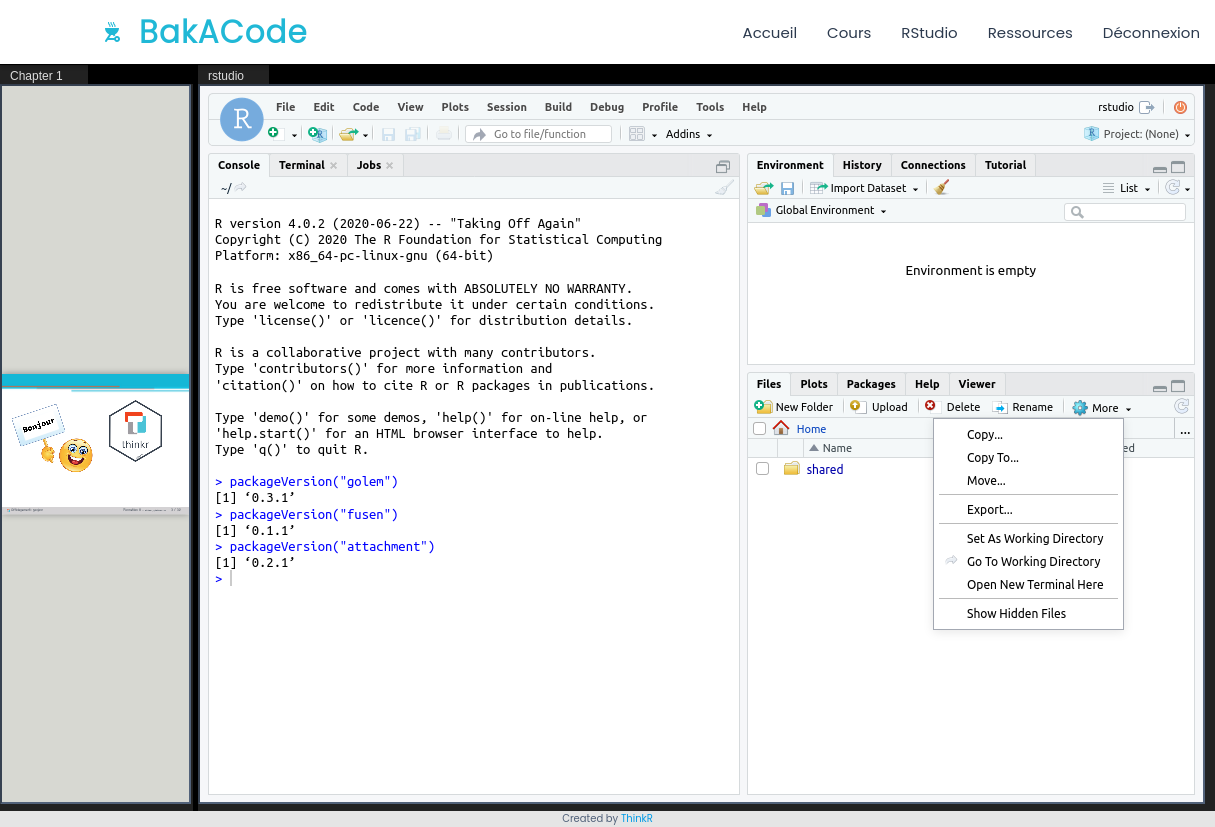The height and width of the screenshot is (827, 1215).
Task: Open the shared folder link
Action: (x=825, y=469)
